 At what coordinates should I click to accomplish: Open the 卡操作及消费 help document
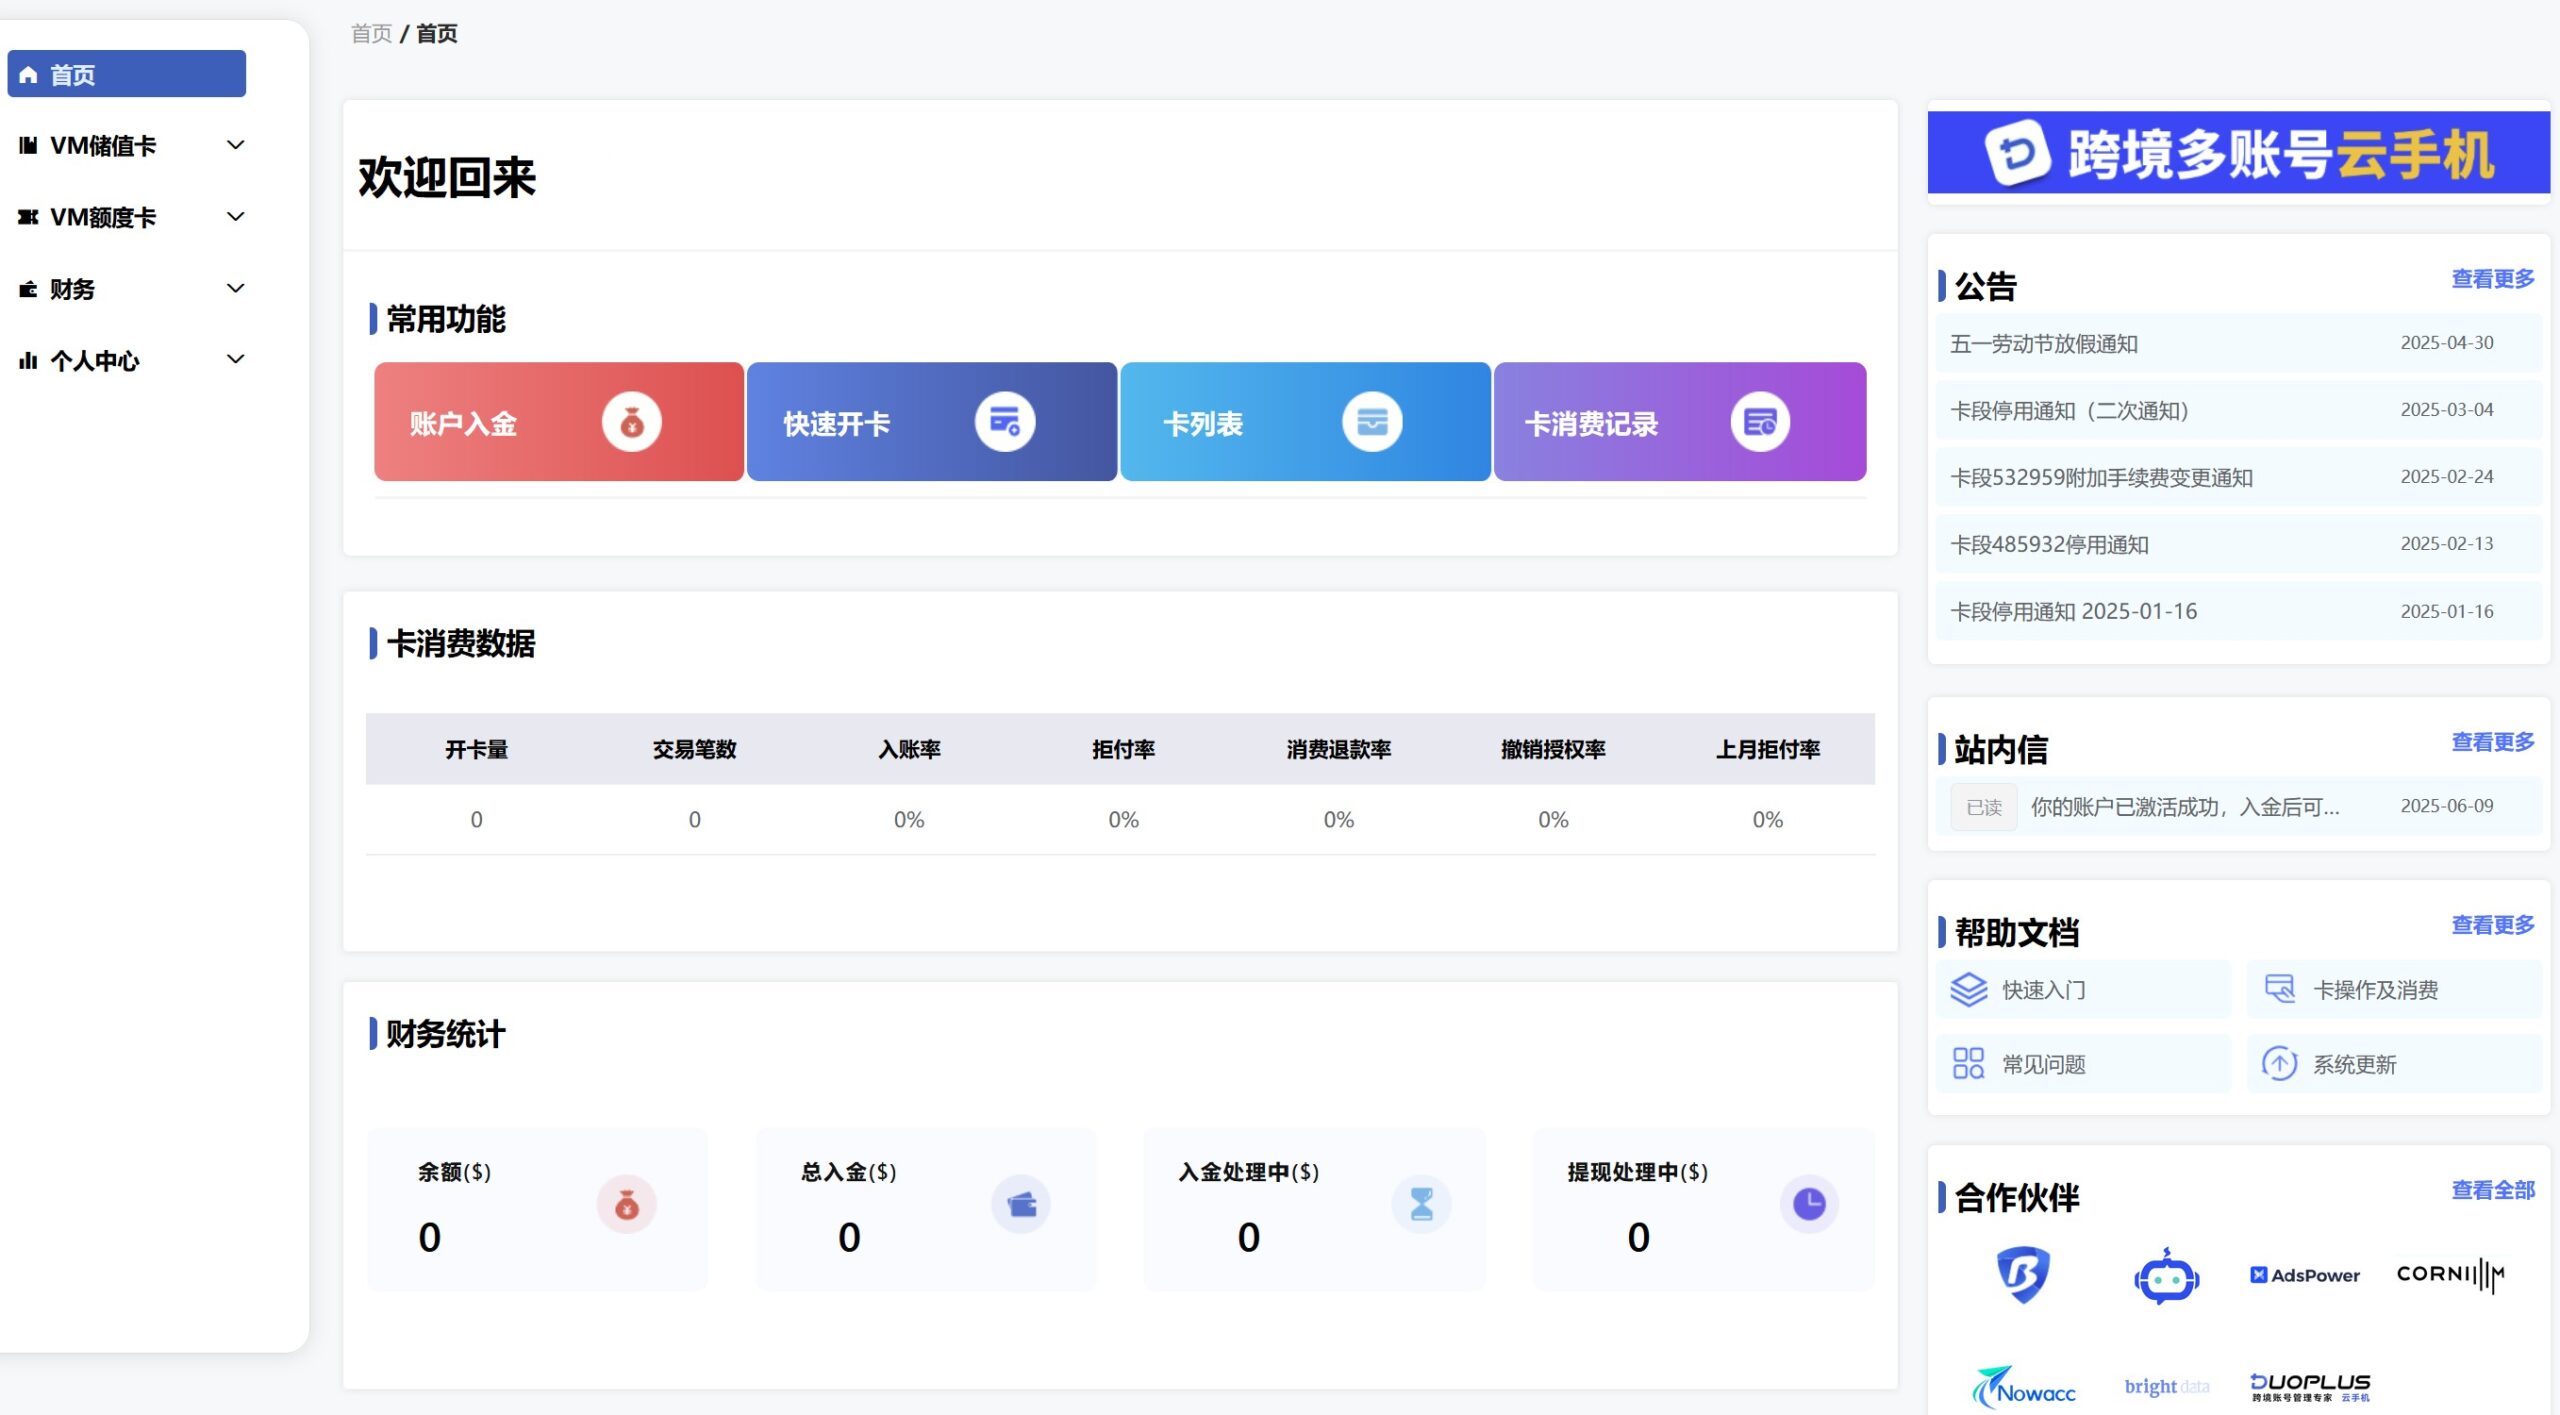2394,990
